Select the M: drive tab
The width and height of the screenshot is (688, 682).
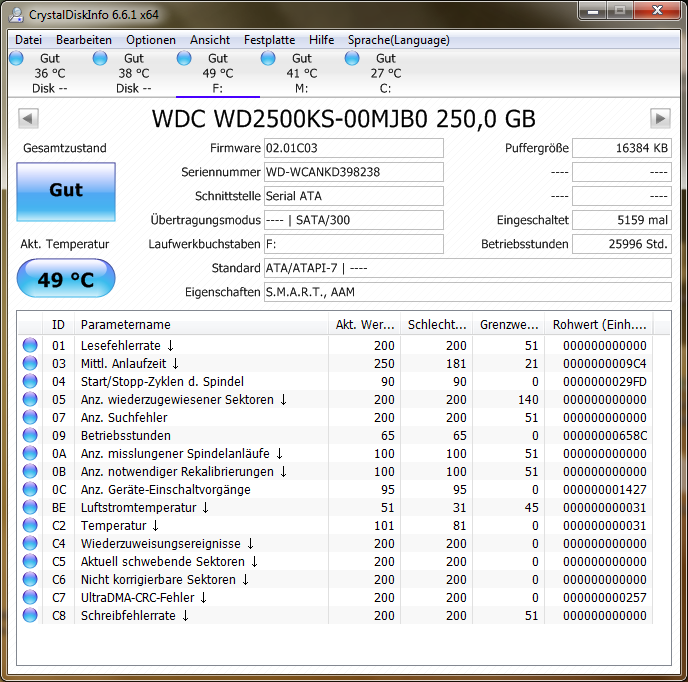[302, 73]
